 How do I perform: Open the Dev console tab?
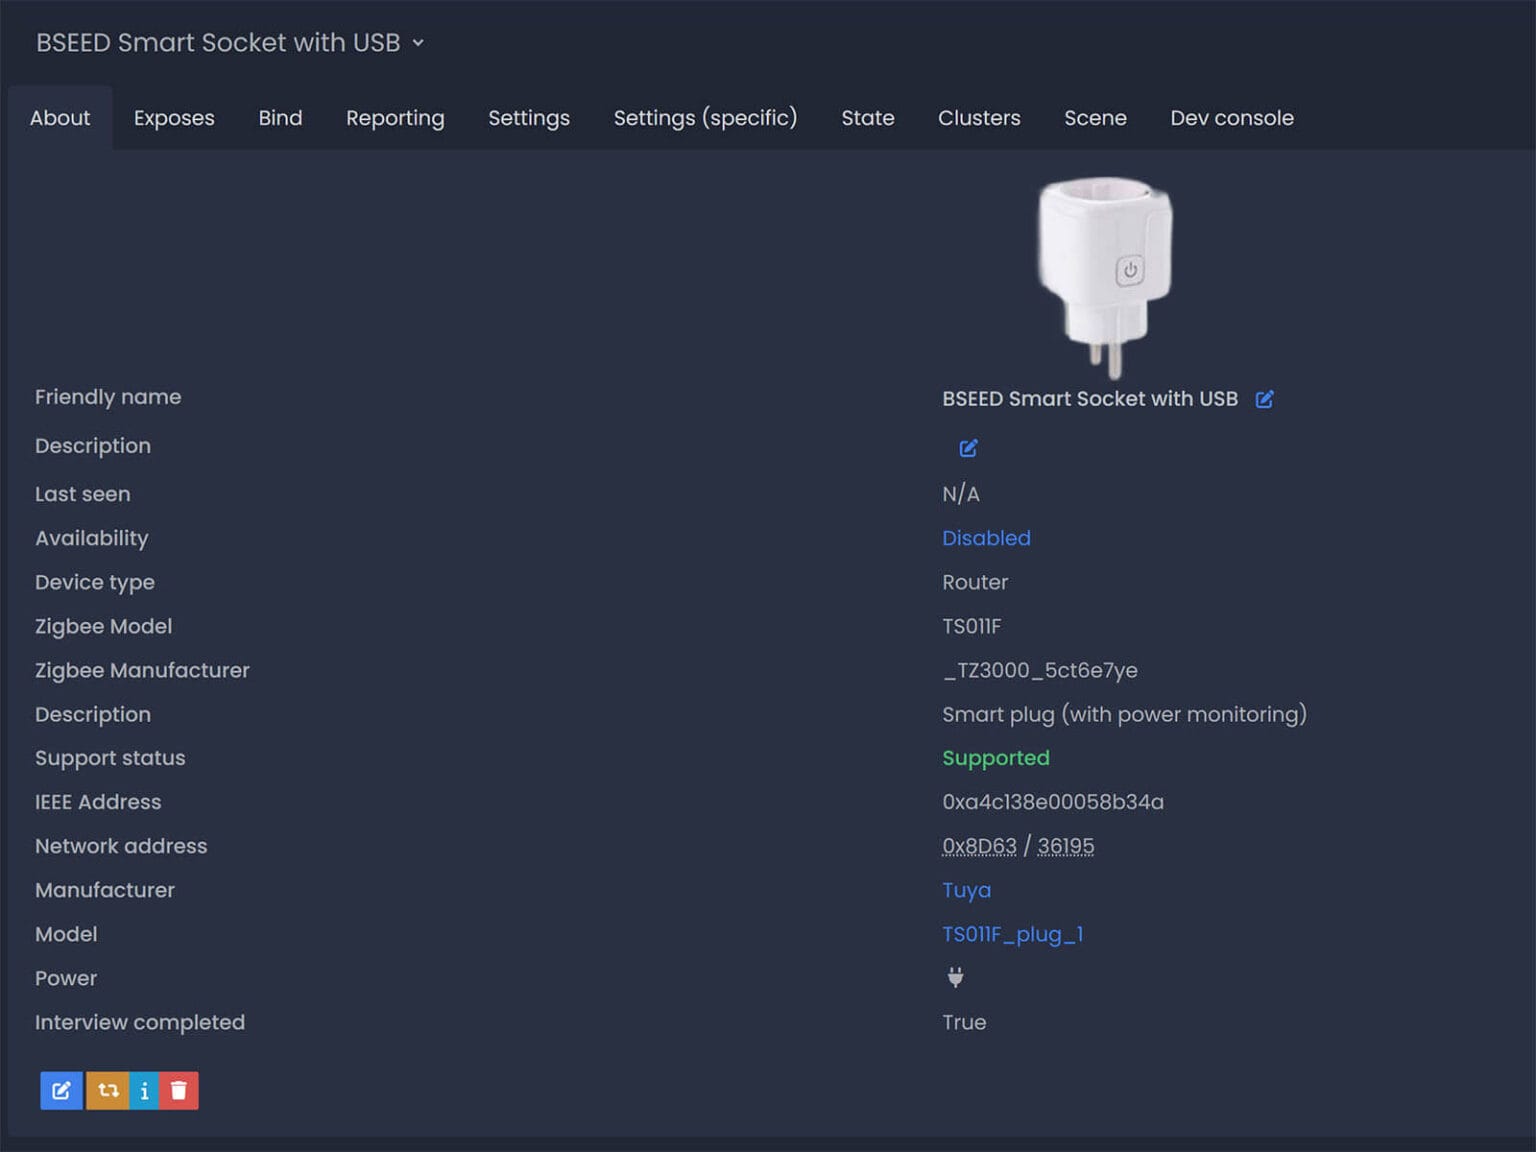click(1231, 118)
